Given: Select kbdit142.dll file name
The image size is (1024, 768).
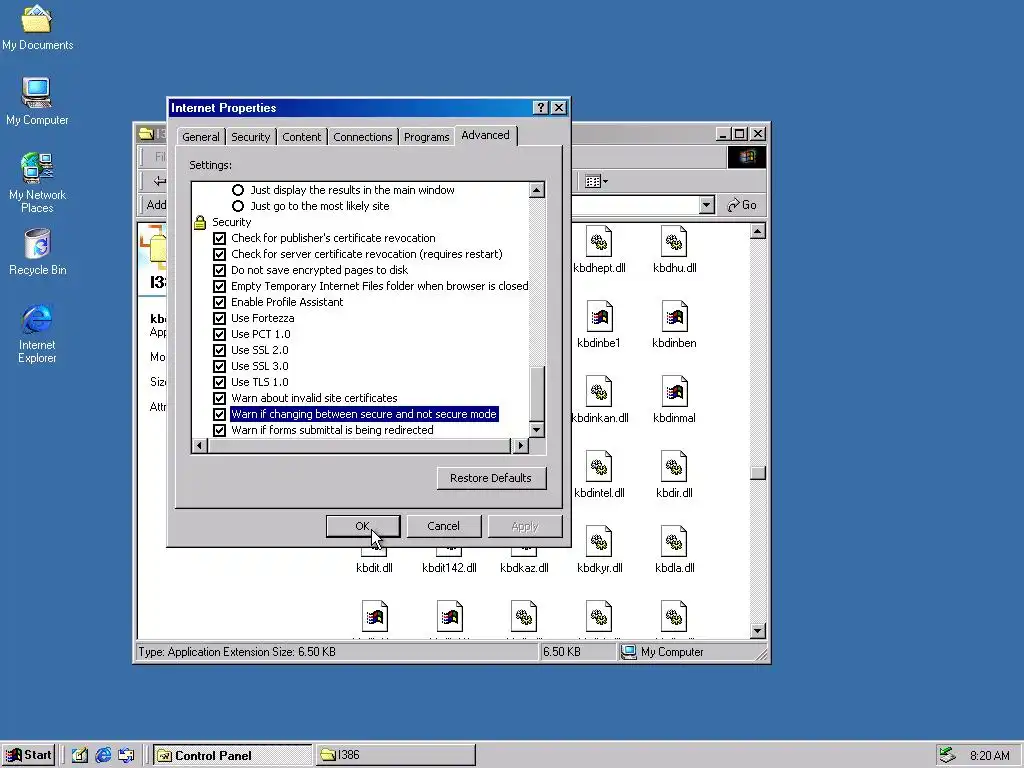Looking at the screenshot, I should [x=449, y=568].
